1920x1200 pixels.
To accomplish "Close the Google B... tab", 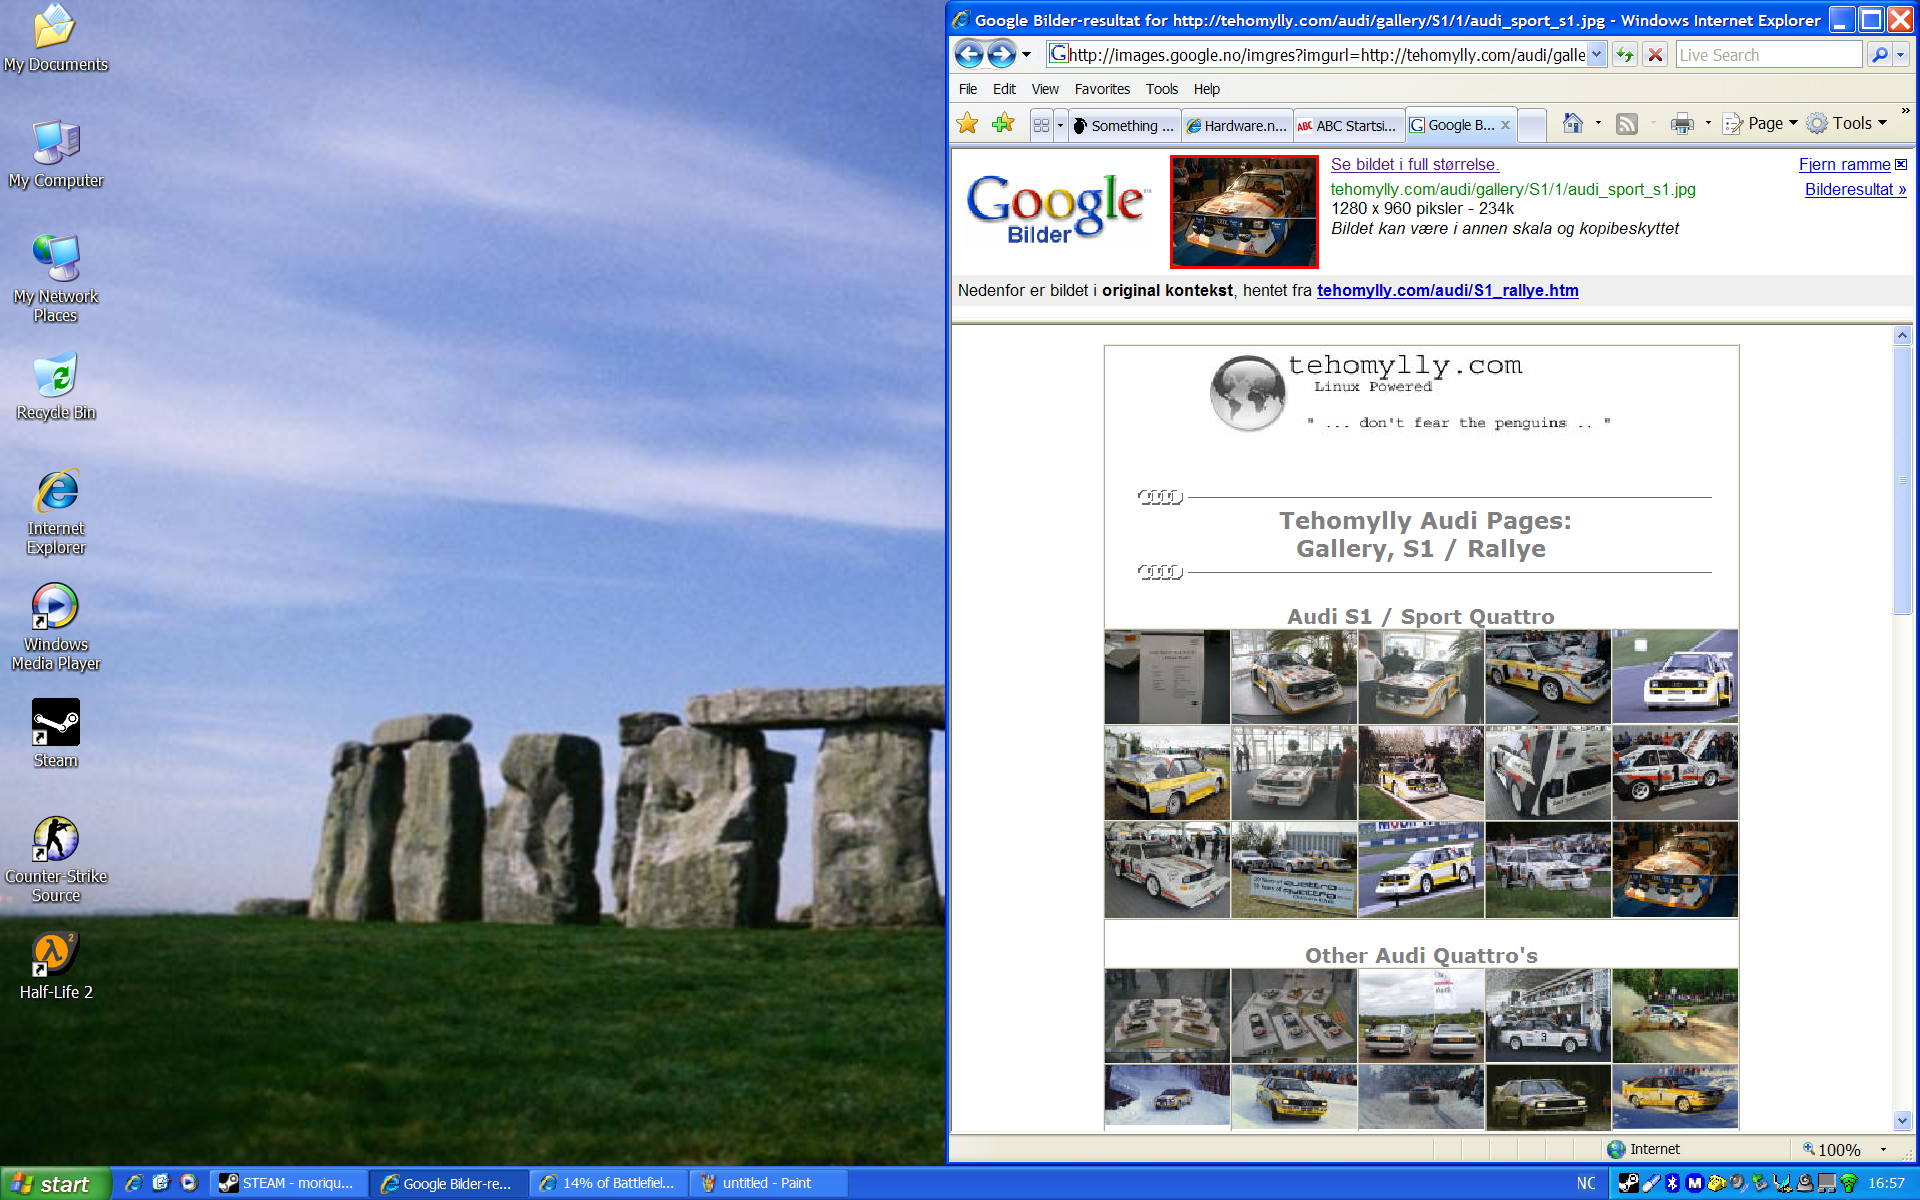I will [1505, 125].
